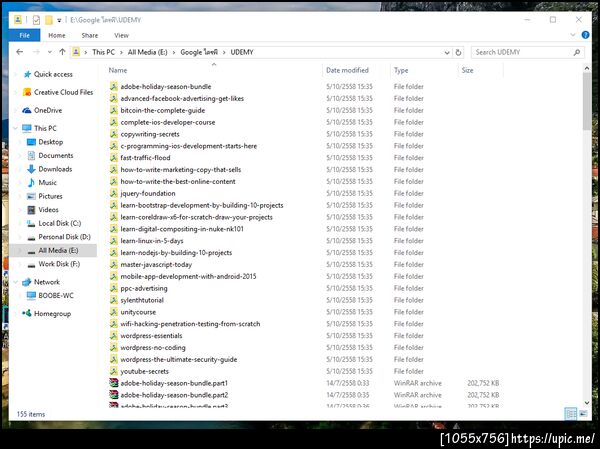600x449 pixels.
Task: Click the BOOBE-WC computer icon
Action: (x=31, y=296)
